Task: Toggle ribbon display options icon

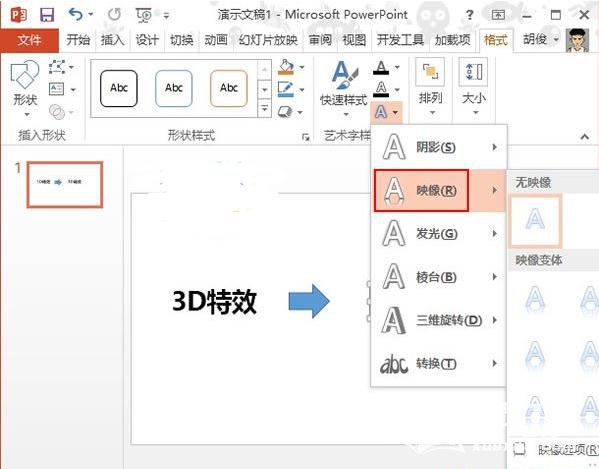Action: 498,15
